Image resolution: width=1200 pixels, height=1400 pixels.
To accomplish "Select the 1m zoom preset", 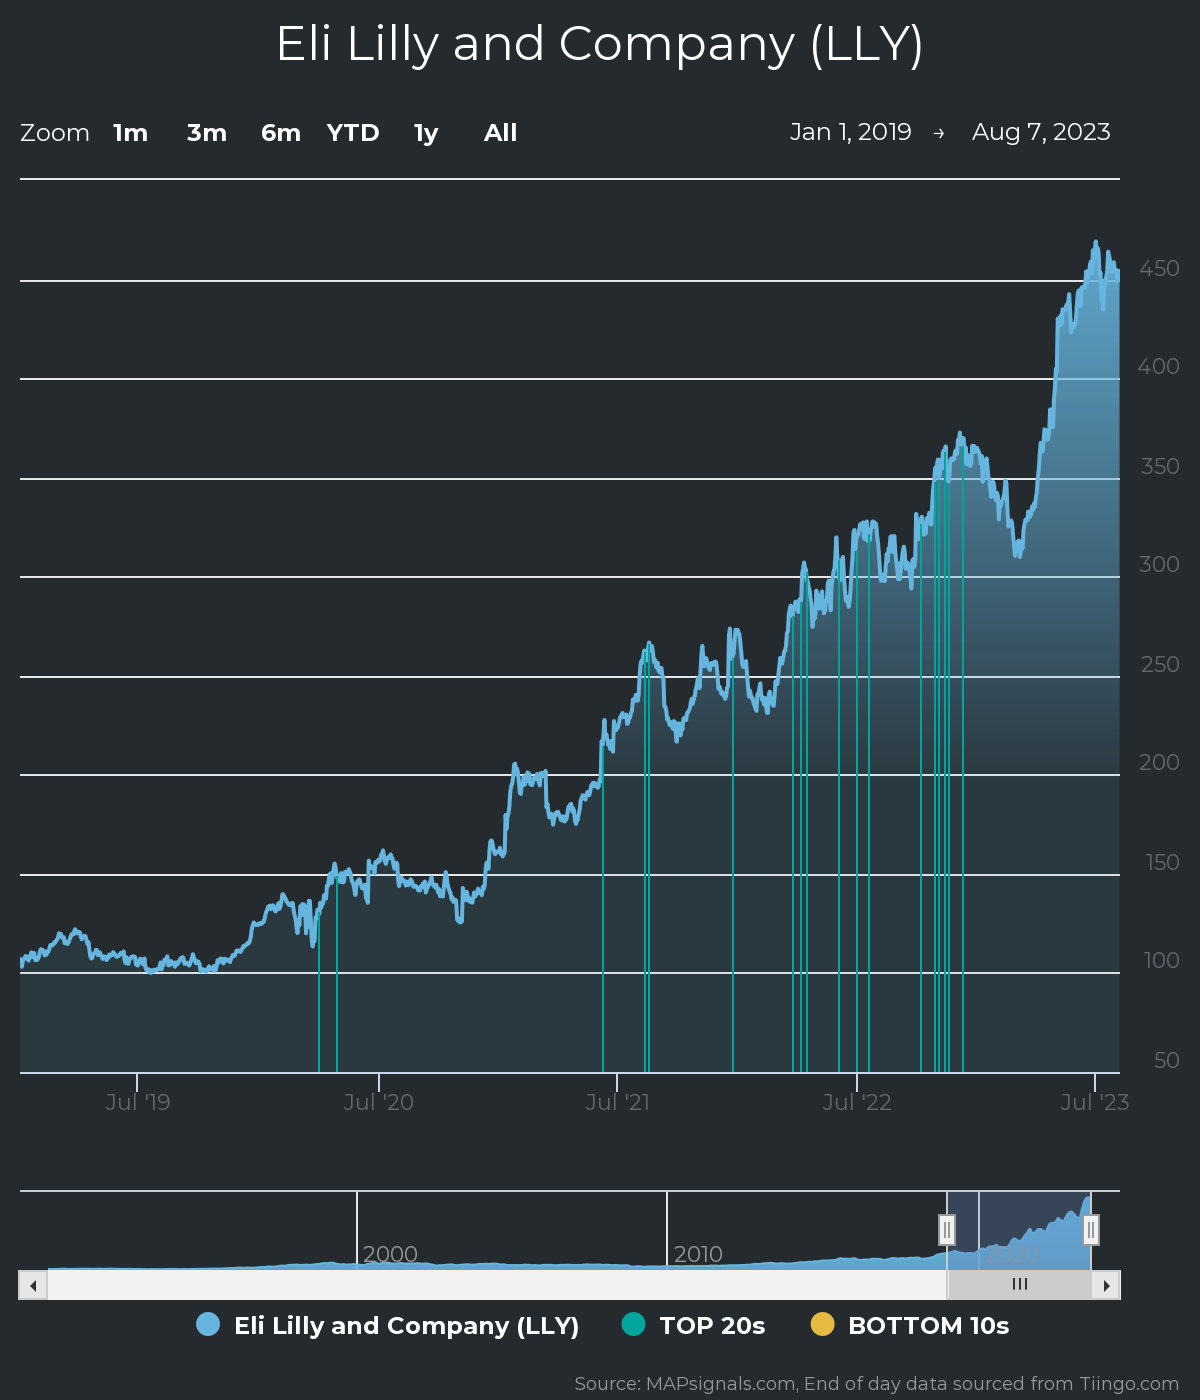I will pos(130,132).
